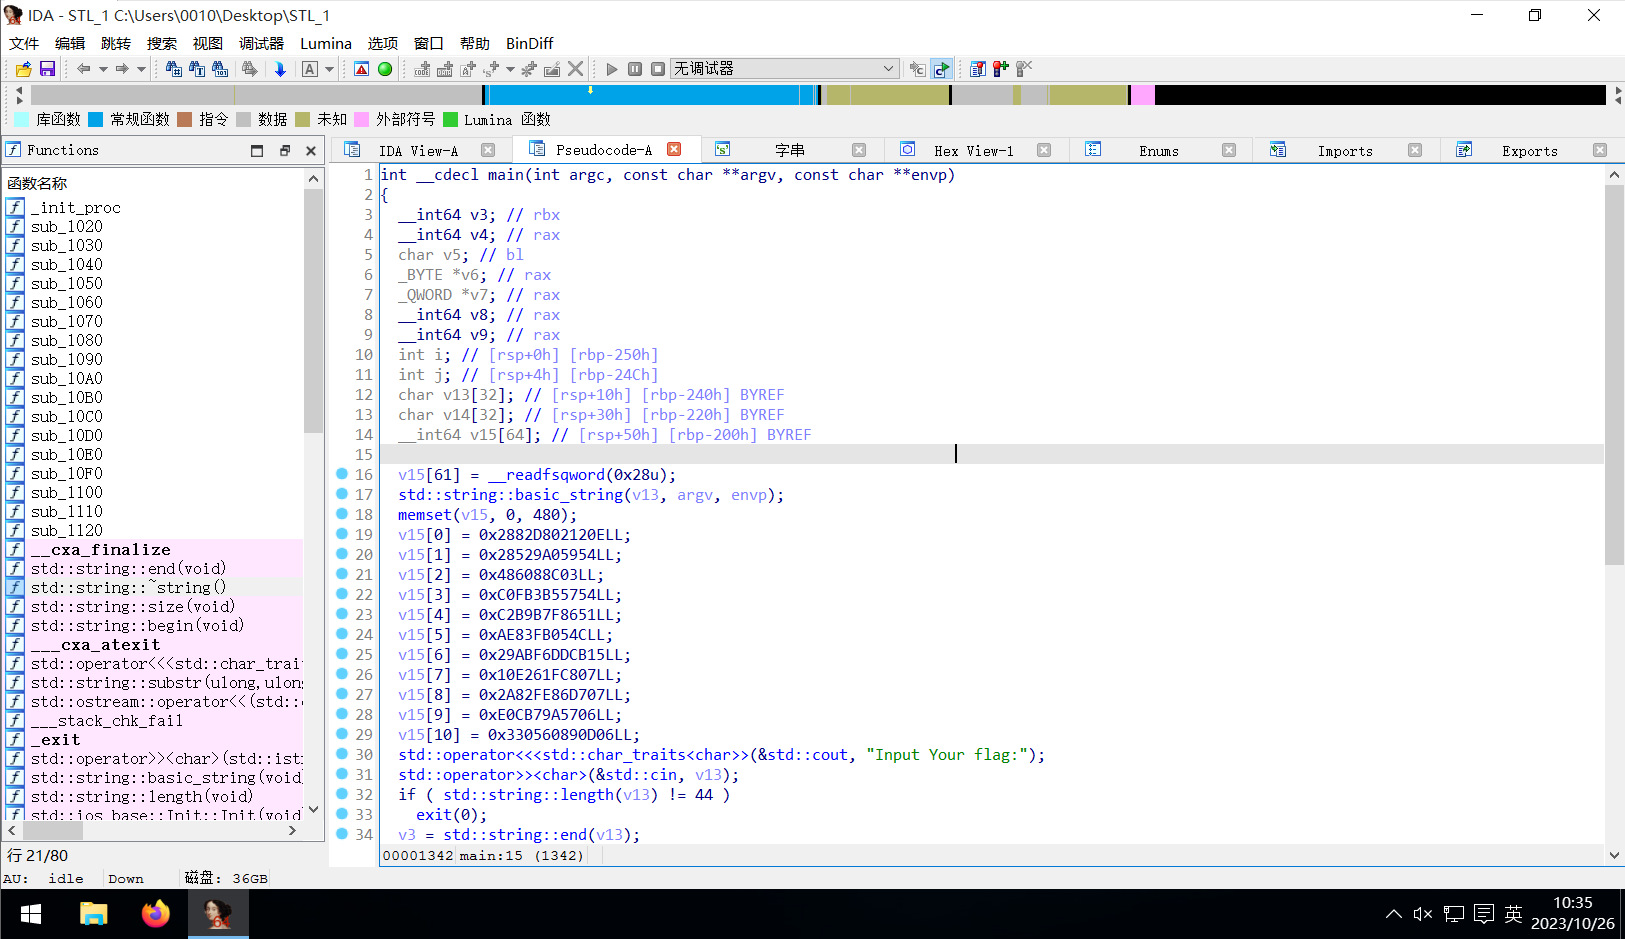Open the debugger selection dropdown
This screenshot has height=939, width=1625.
click(784, 69)
